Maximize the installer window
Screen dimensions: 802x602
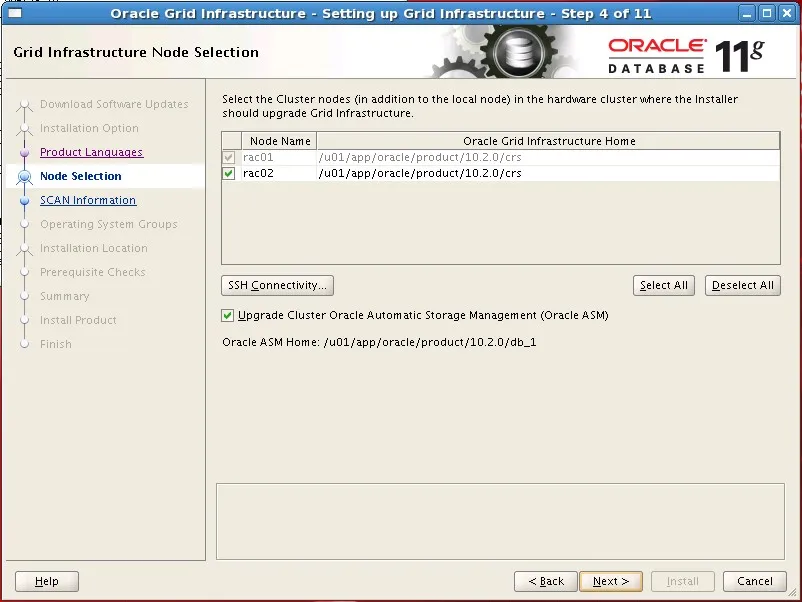[x=766, y=14]
